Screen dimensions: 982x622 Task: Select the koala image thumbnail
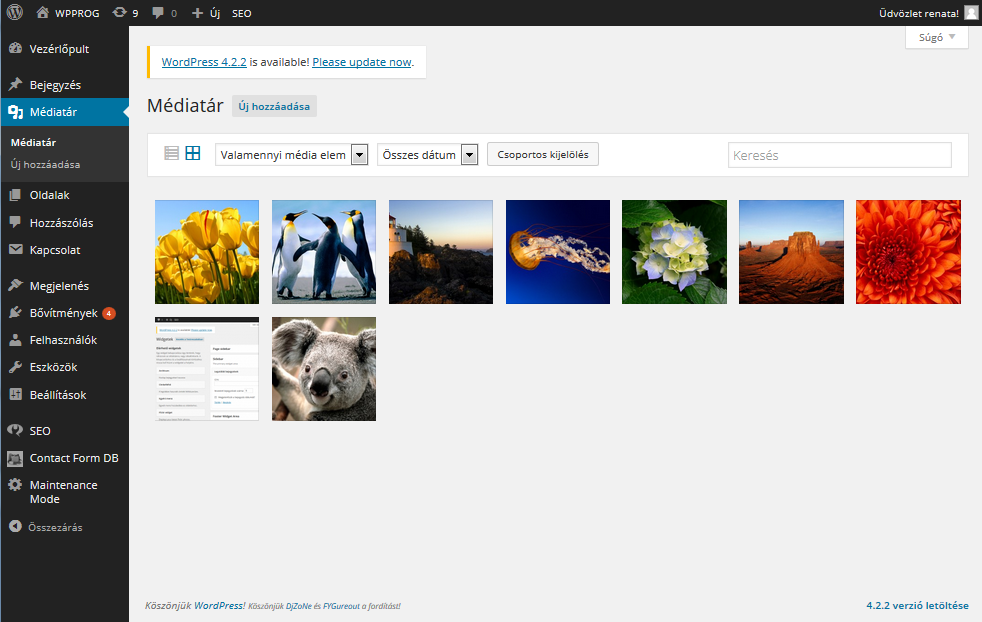point(324,369)
